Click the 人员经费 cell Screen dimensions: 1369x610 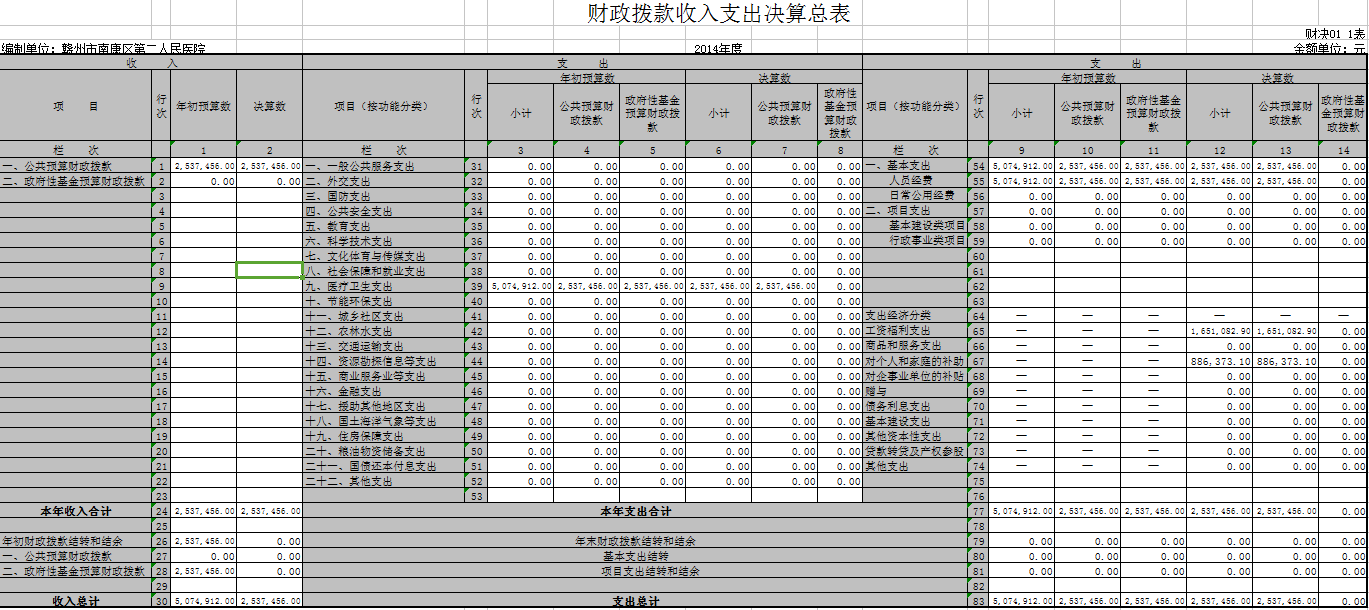(915, 182)
